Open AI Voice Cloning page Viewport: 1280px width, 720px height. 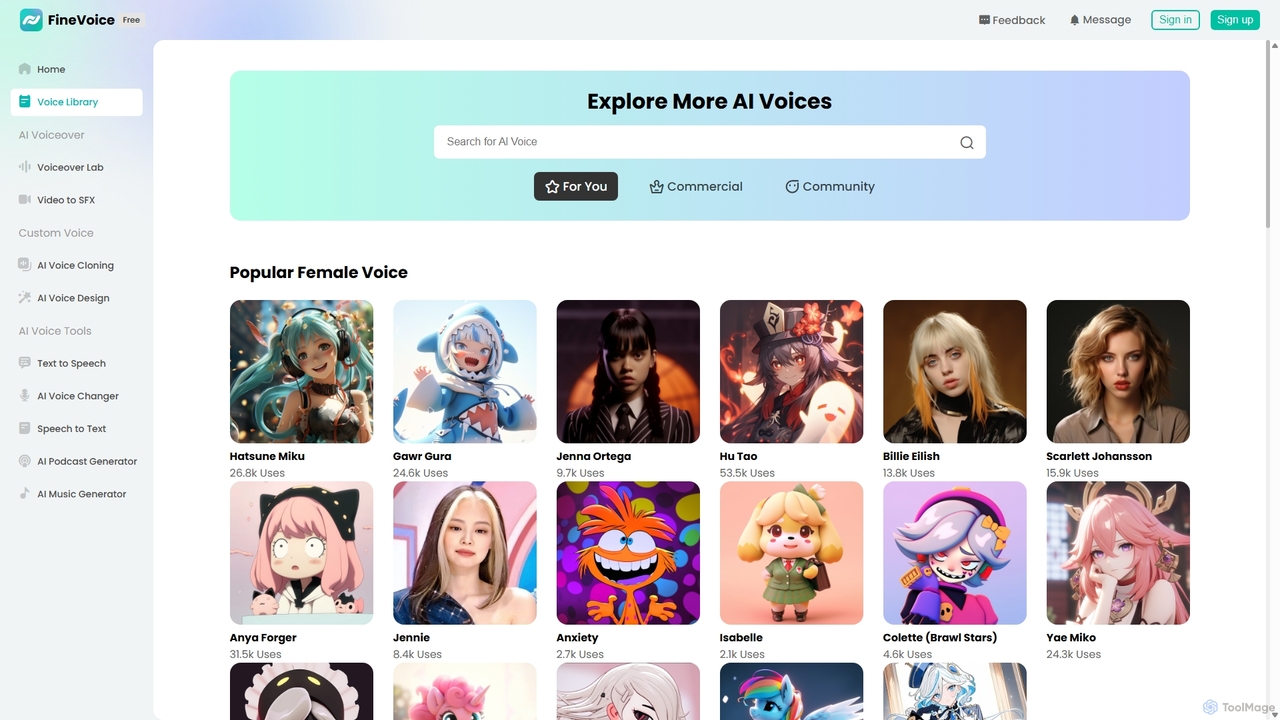[77, 265]
